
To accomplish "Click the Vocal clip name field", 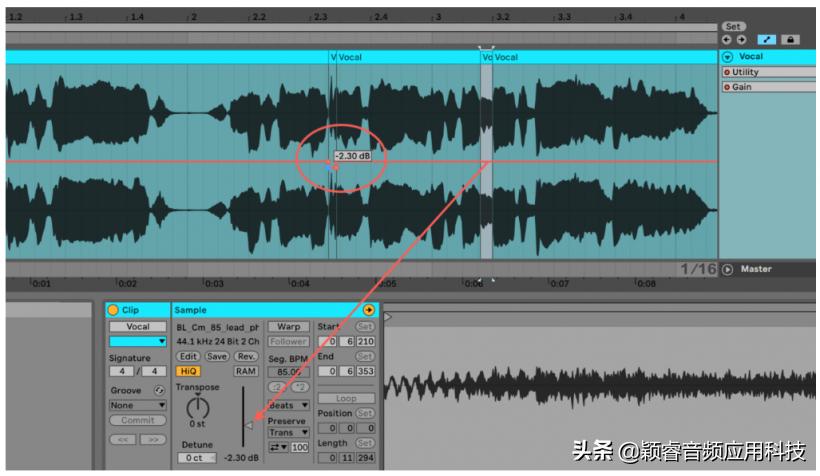I will [x=138, y=326].
